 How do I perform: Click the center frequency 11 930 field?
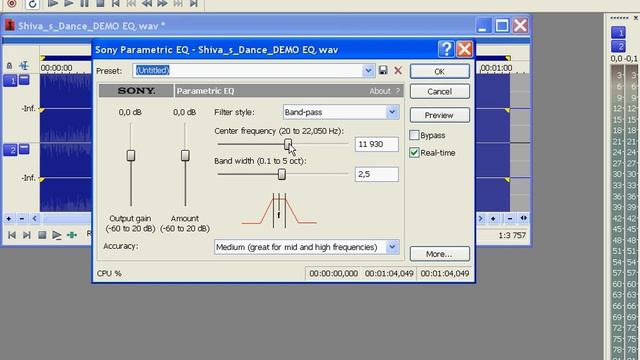[377, 144]
